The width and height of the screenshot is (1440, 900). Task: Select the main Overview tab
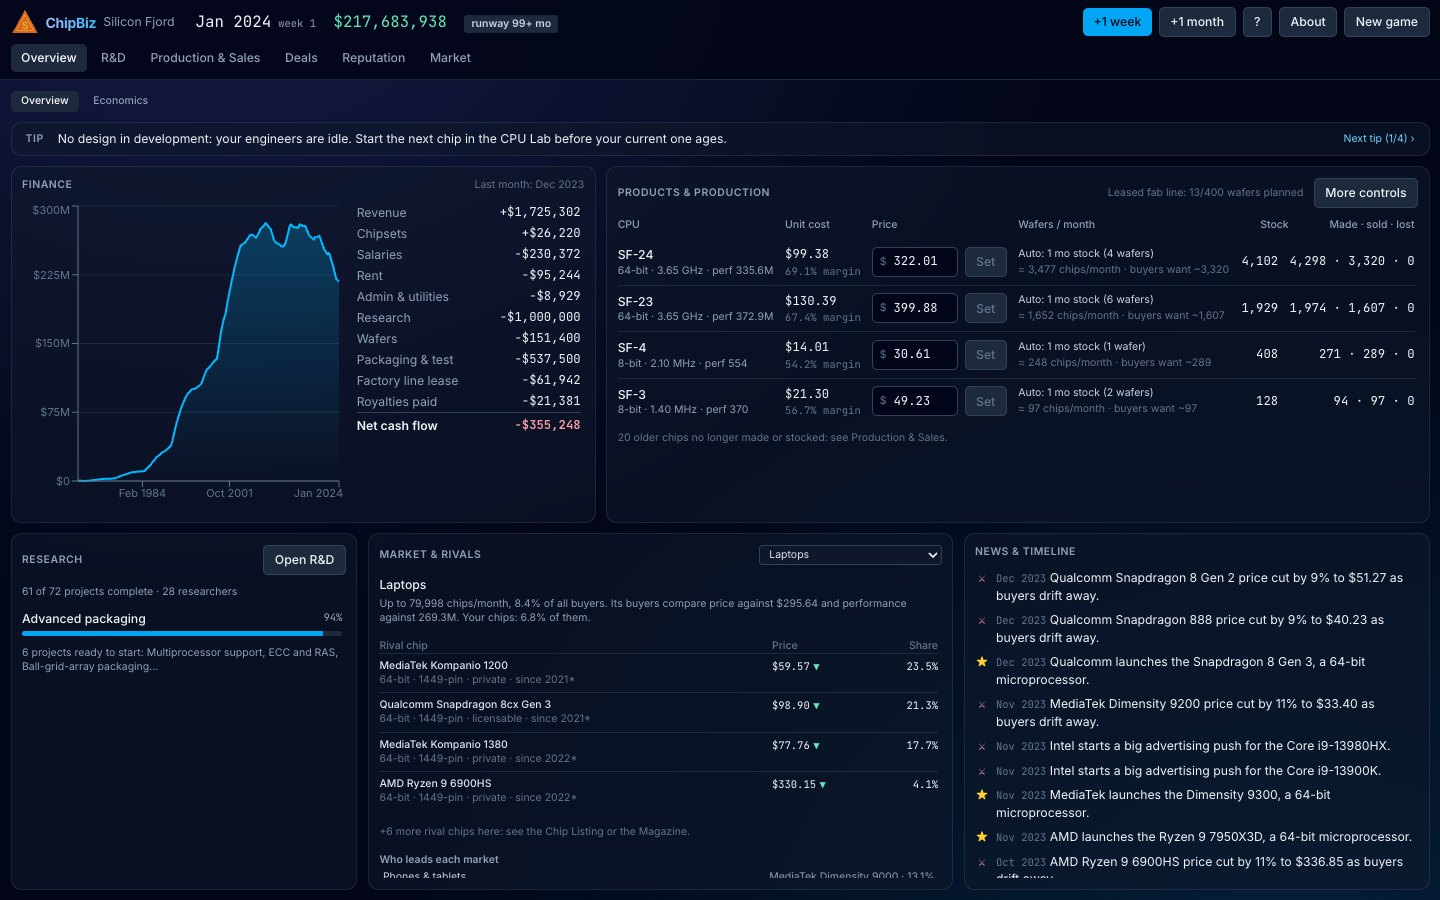(49, 58)
